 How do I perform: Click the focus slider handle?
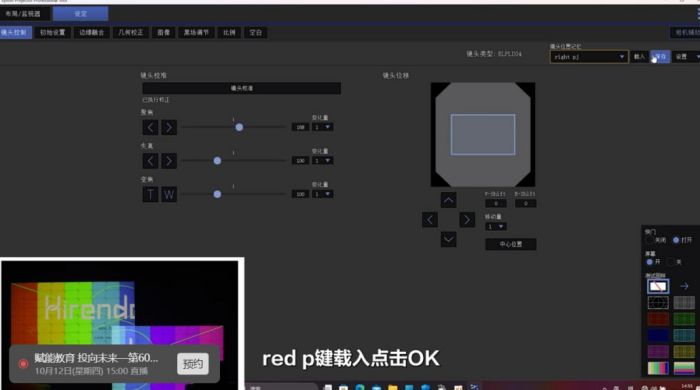(239, 127)
